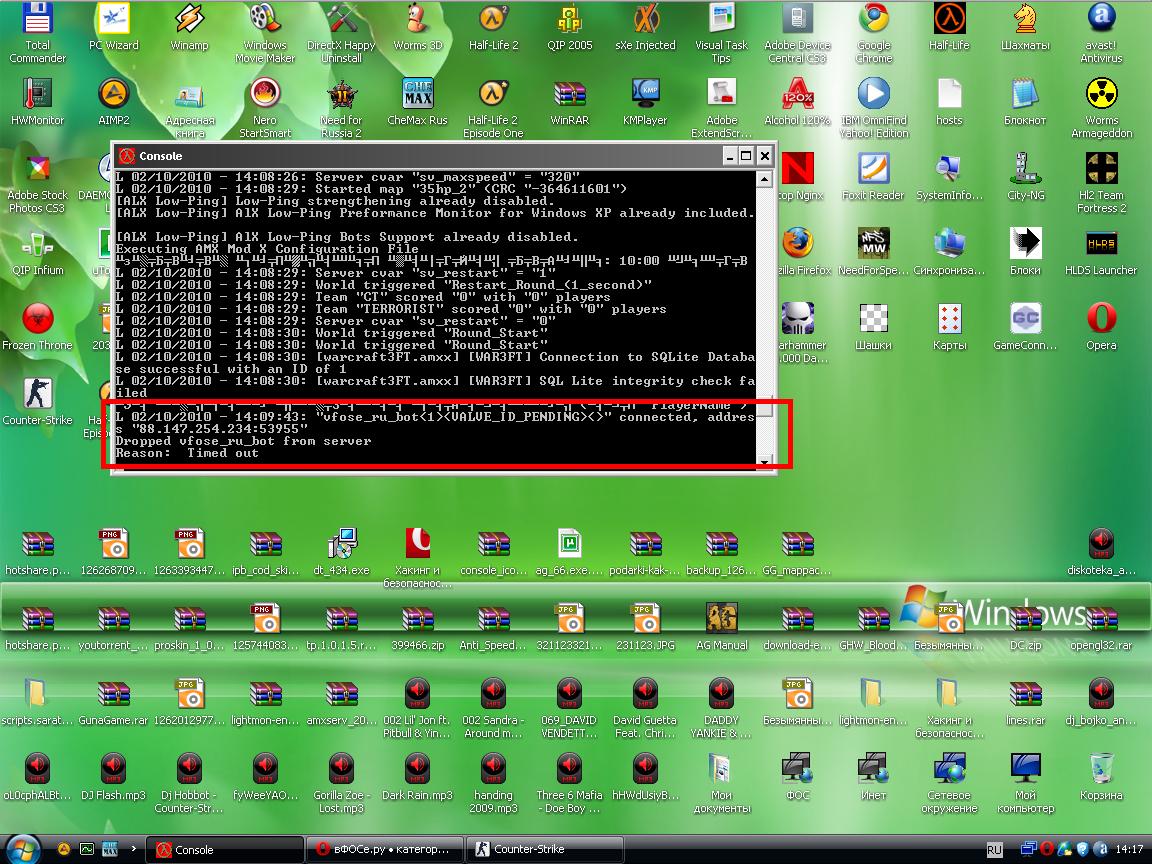Viewport: 1152px width, 864px height.
Task: Click the Console window title bar icon
Action: pyautogui.click(x=127, y=156)
